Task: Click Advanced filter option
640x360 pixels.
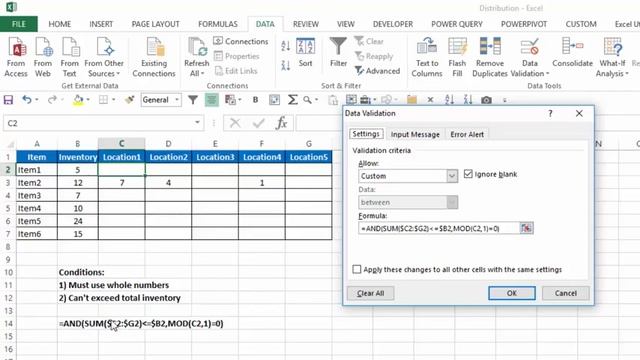Action: point(378,71)
